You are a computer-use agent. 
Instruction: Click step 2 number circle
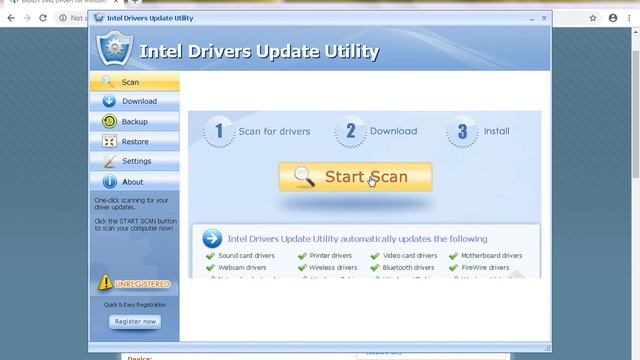point(351,131)
